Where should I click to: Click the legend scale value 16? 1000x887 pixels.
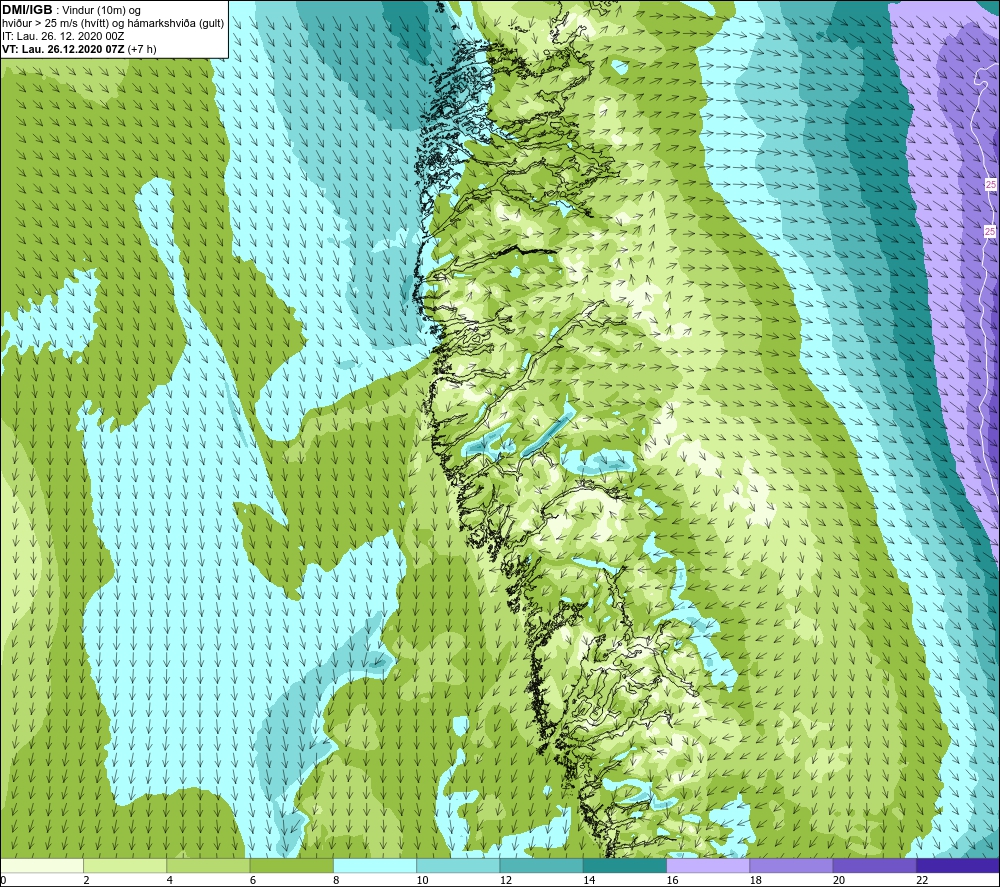pyautogui.click(x=672, y=880)
